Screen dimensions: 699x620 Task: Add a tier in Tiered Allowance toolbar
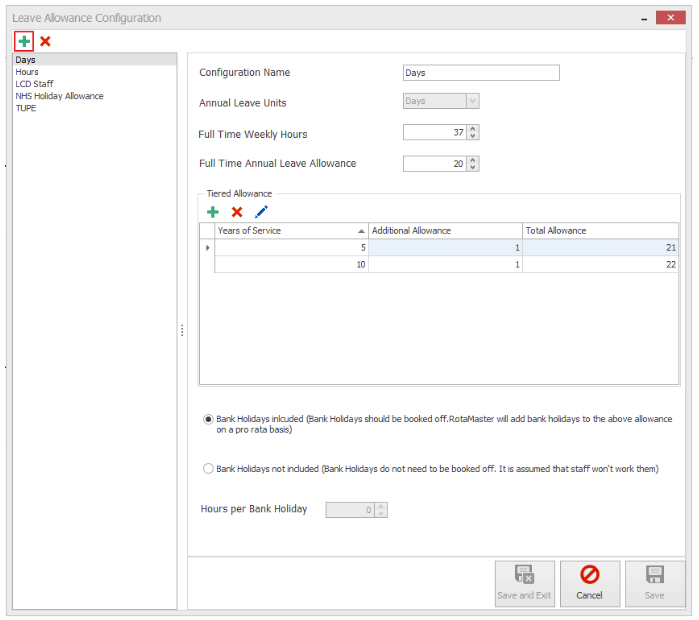[x=213, y=212]
